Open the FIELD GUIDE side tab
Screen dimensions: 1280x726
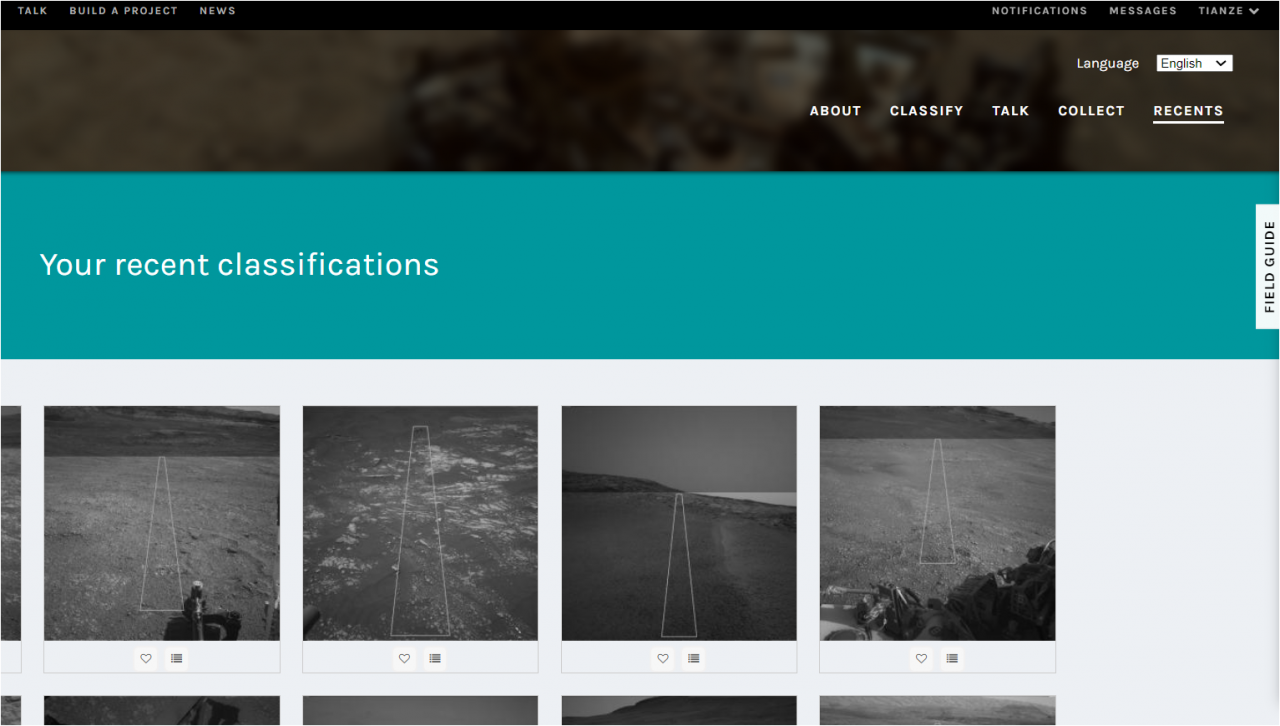(x=1268, y=266)
